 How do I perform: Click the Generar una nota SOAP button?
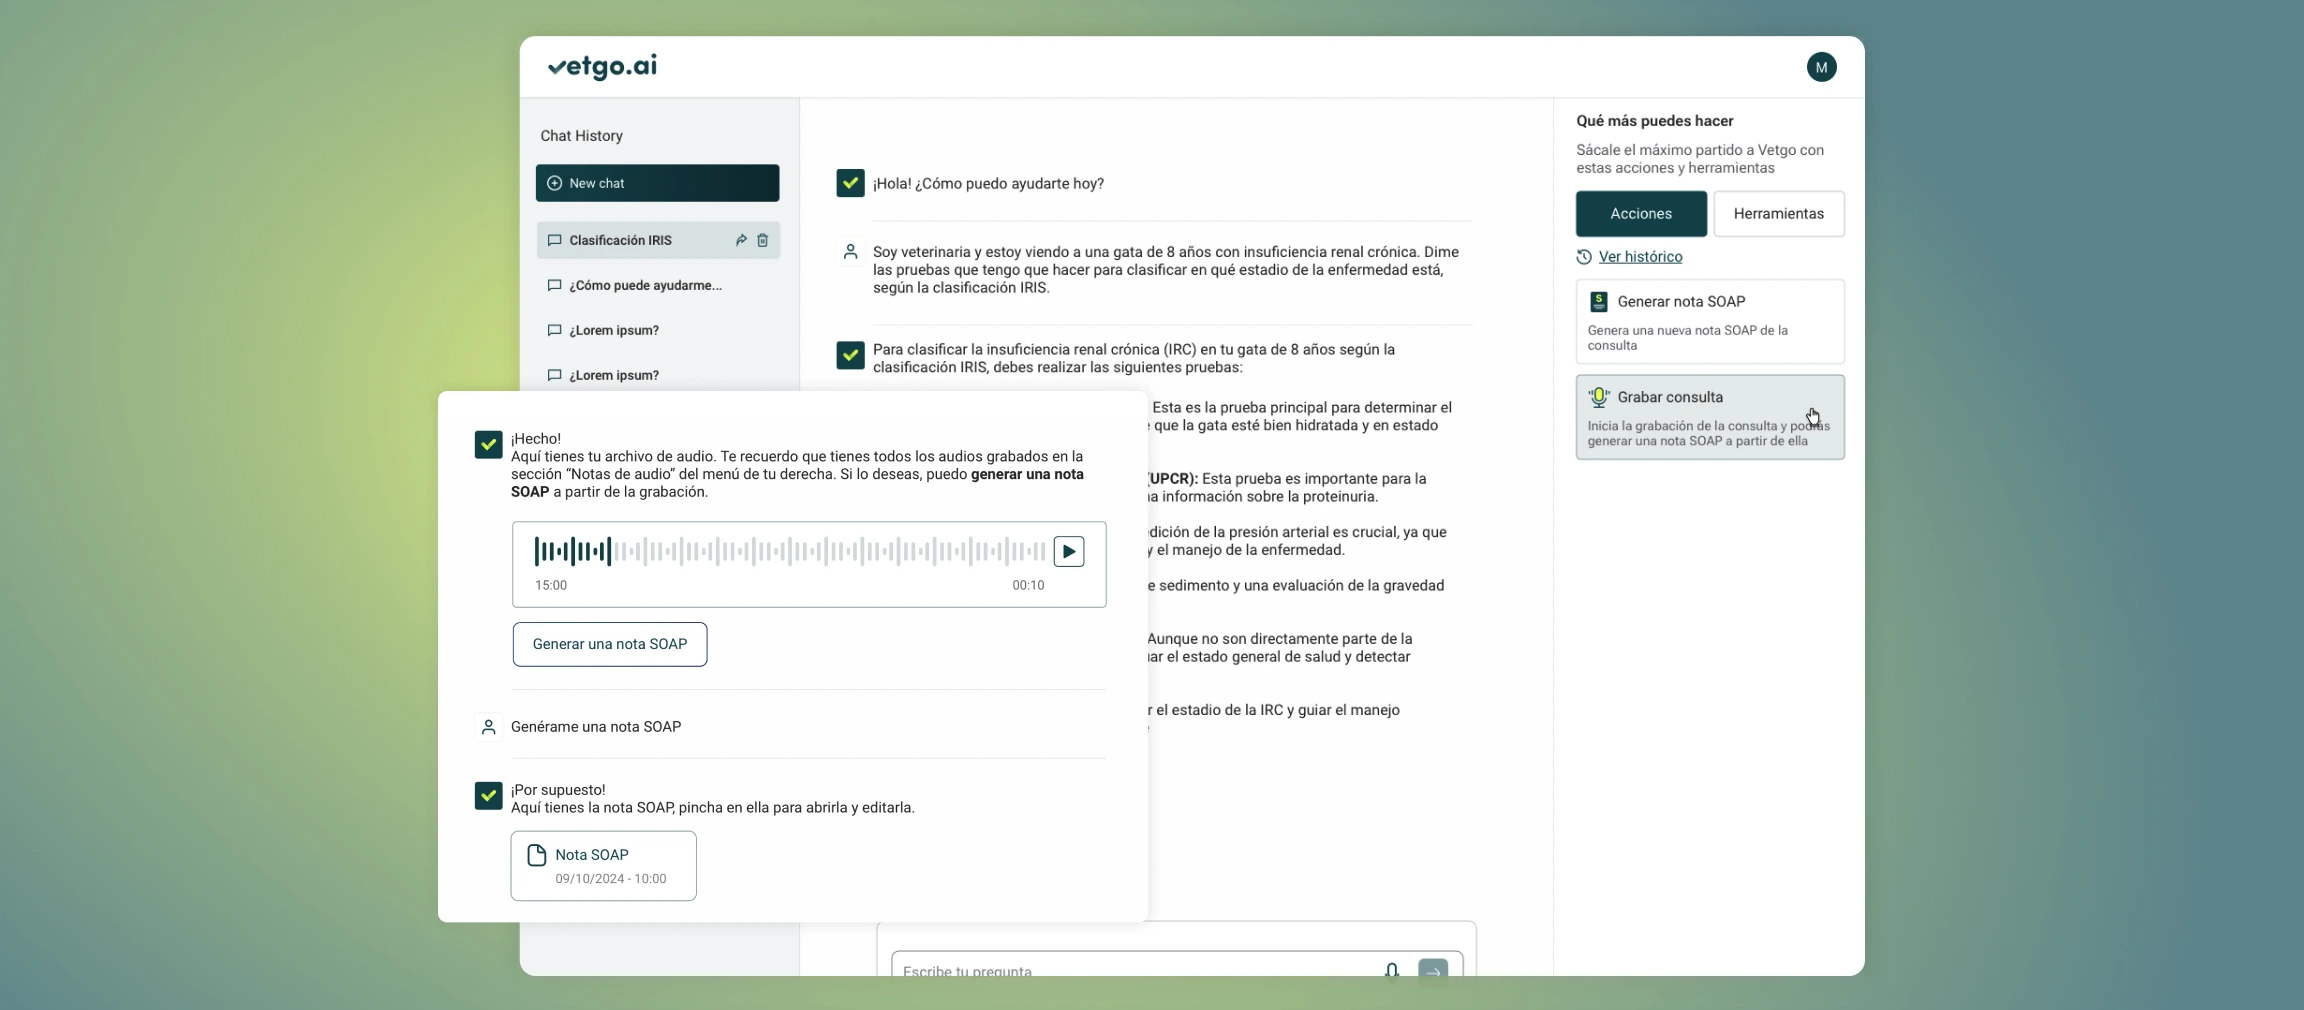point(610,644)
